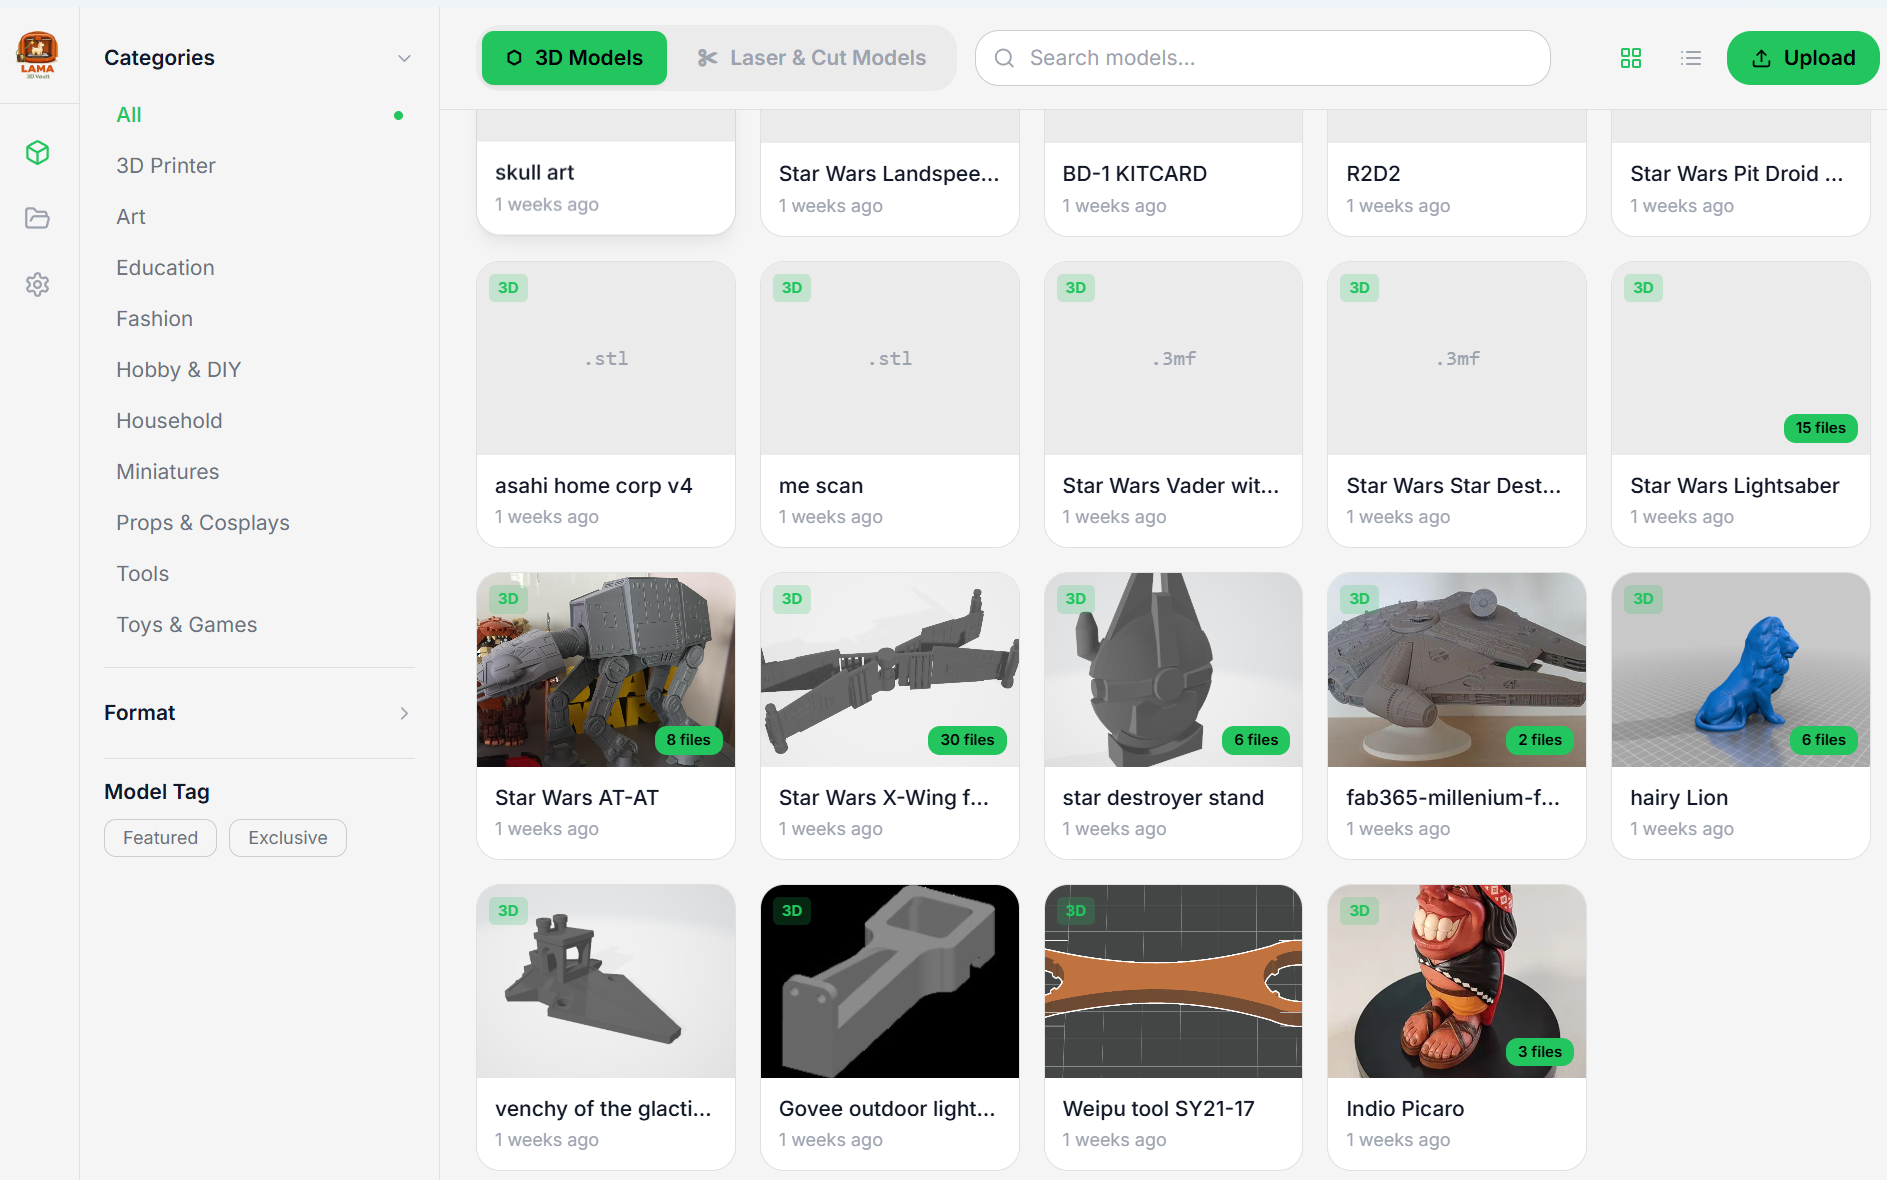Open the Indio Picaro thumbnail

coord(1457,982)
